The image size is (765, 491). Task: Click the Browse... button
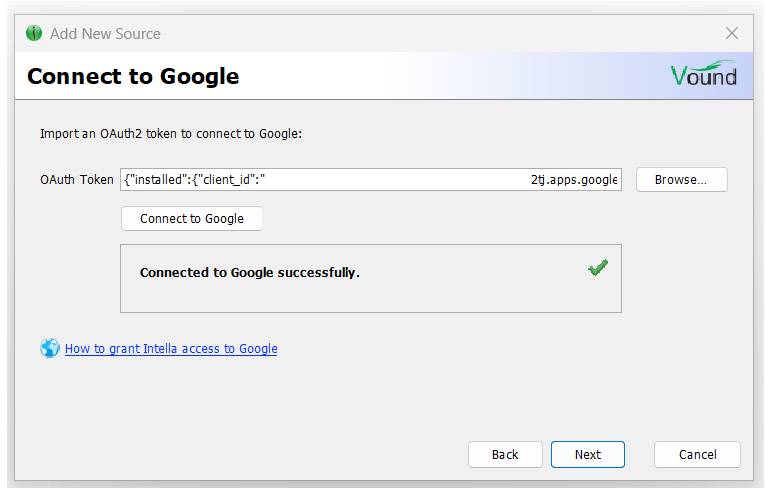click(682, 180)
